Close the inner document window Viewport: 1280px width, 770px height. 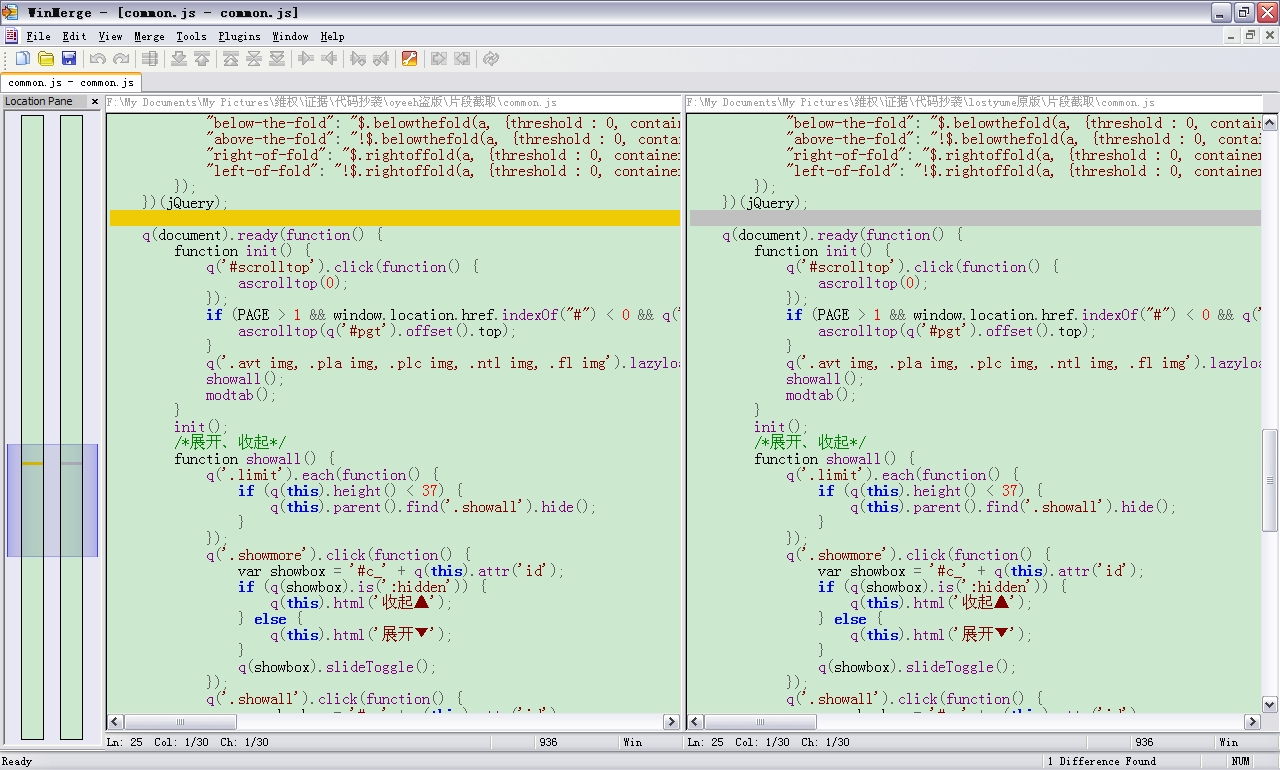point(1268,36)
